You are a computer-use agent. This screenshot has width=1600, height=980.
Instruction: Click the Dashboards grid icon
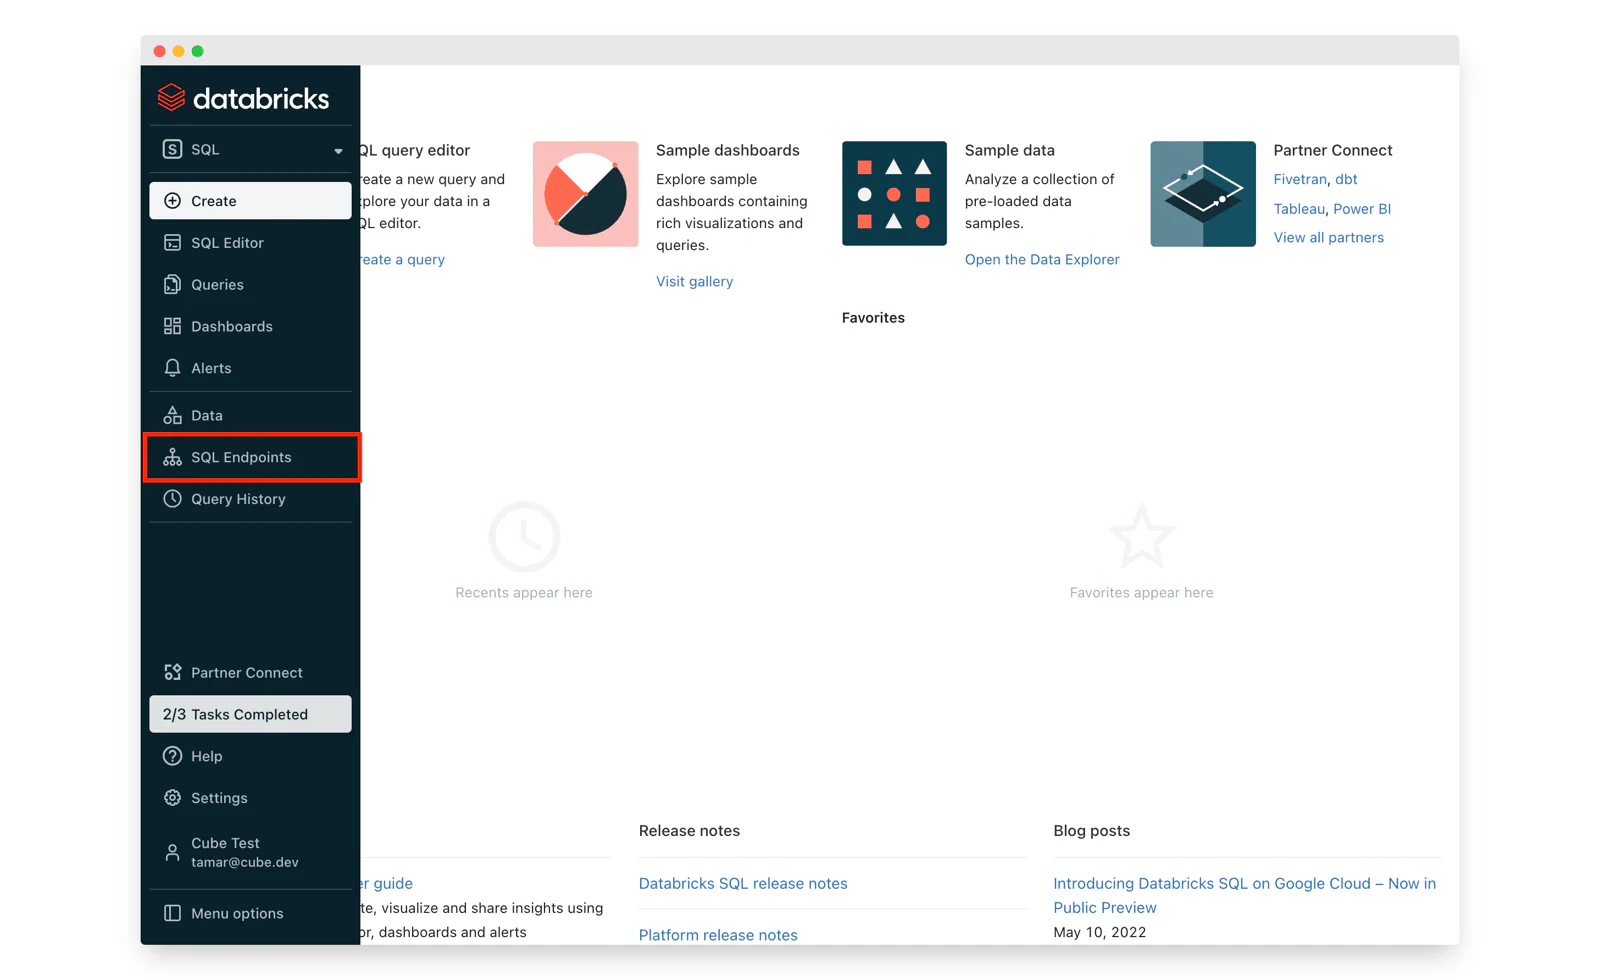click(172, 326)
